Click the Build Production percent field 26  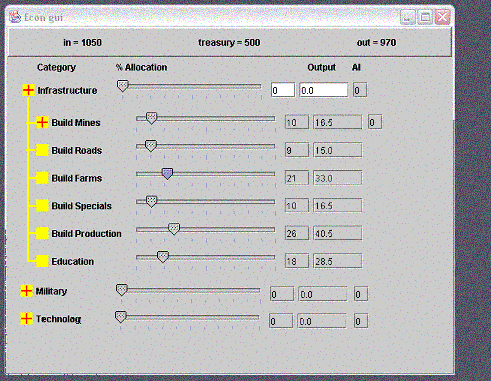297,233
